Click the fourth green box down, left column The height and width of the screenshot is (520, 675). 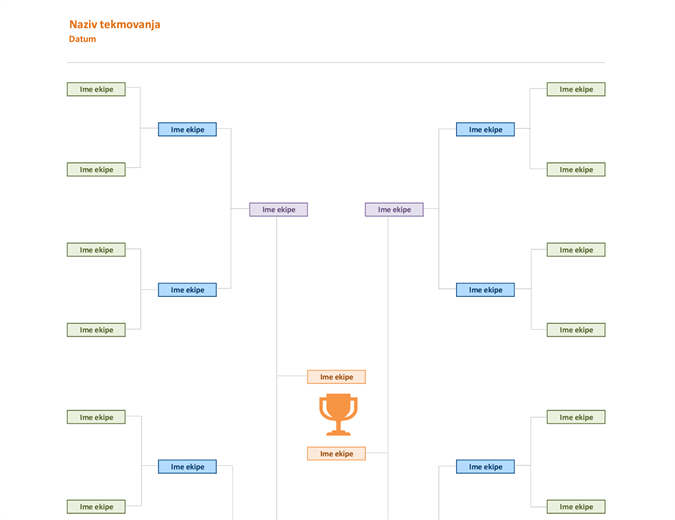[96, 330]
